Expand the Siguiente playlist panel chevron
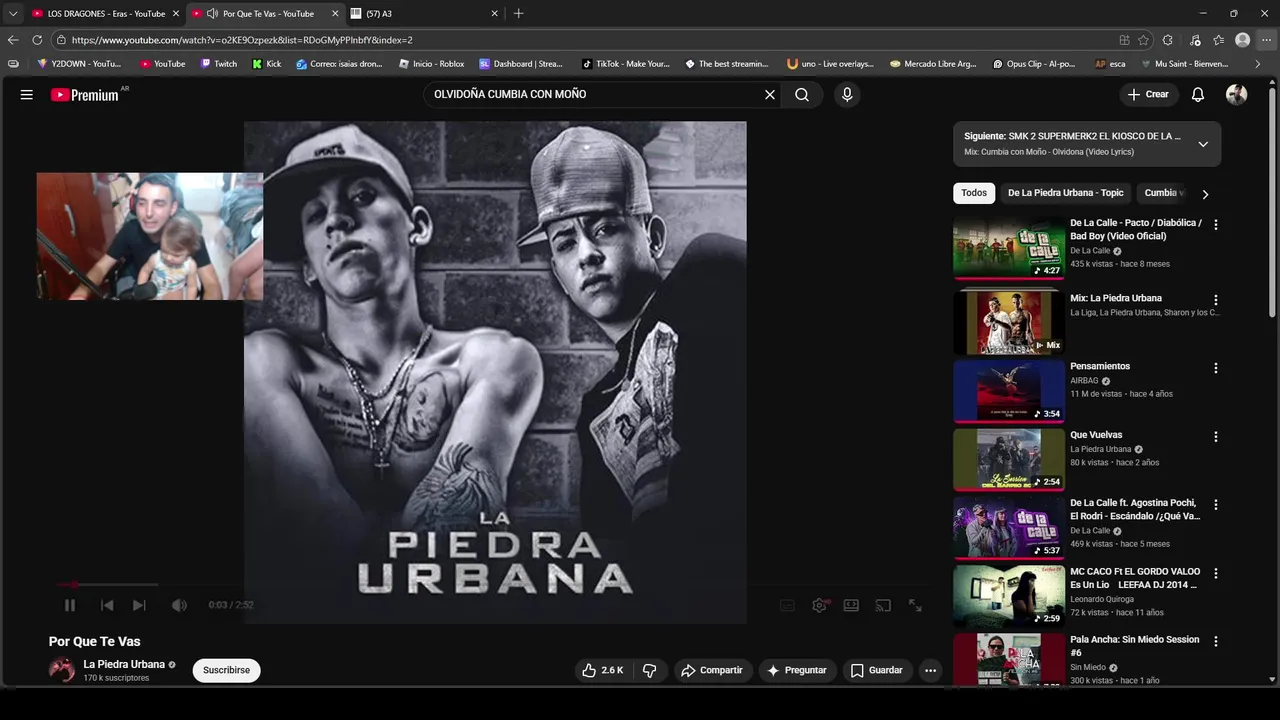1280x720 pixels. point(1203,144)
